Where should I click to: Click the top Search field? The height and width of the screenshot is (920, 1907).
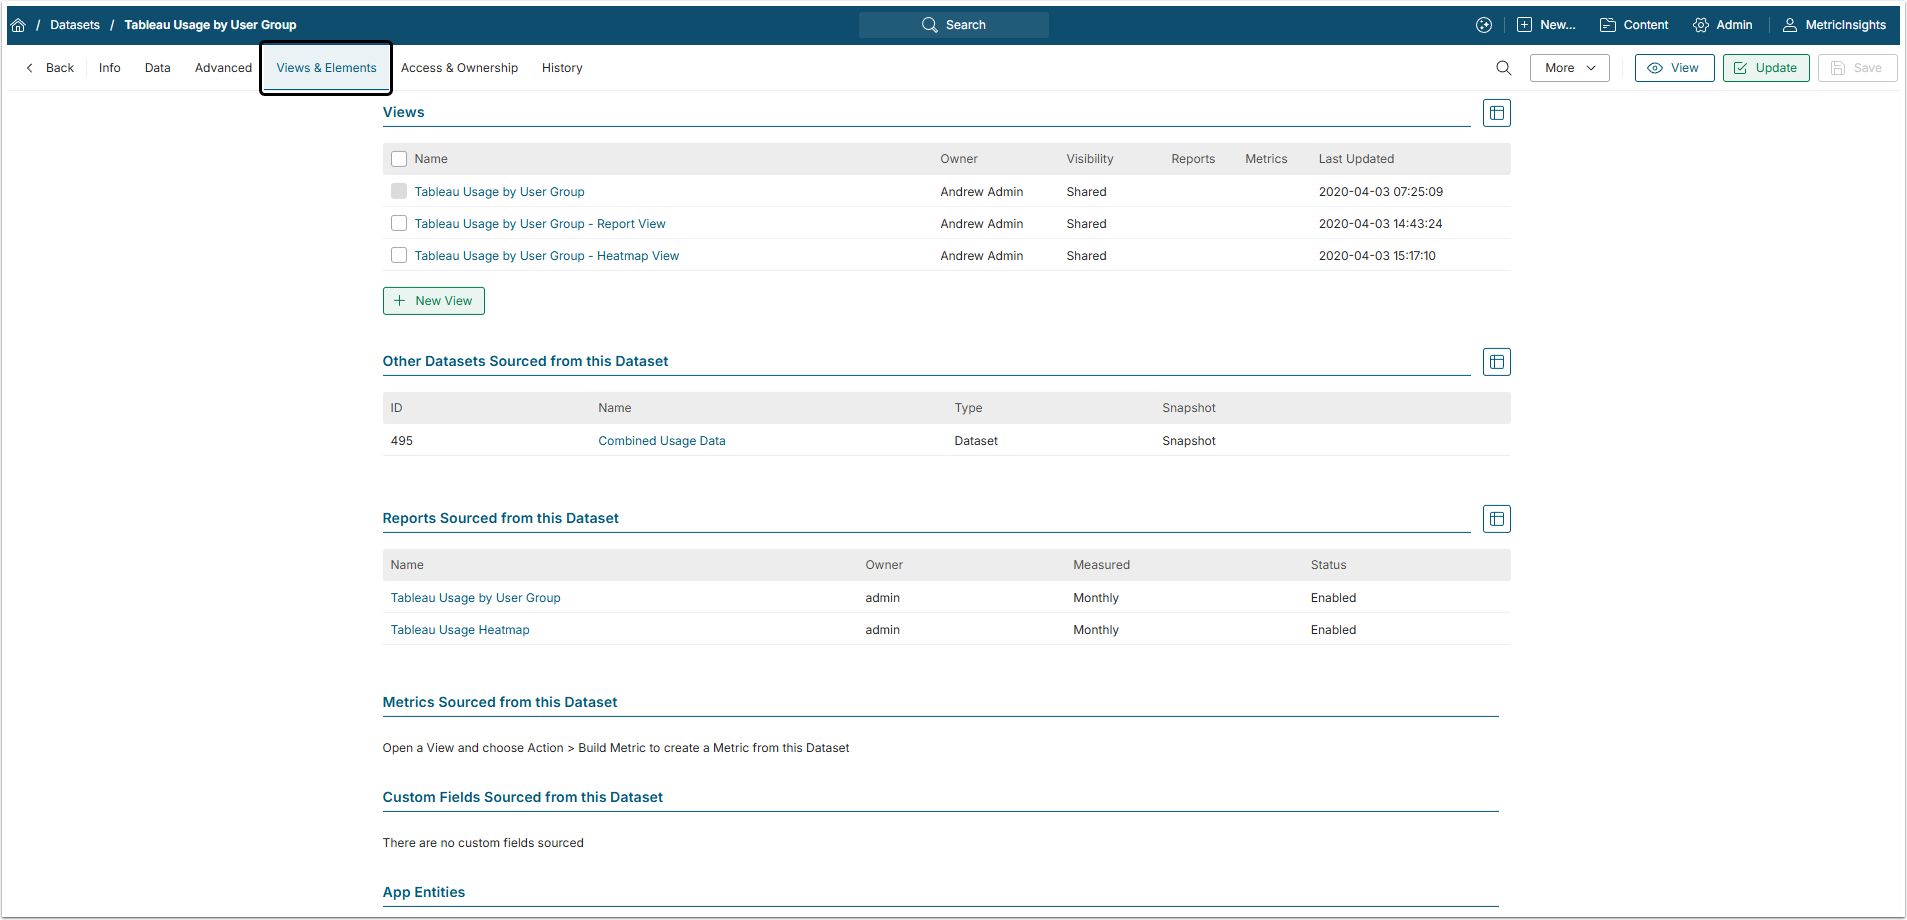953,25
